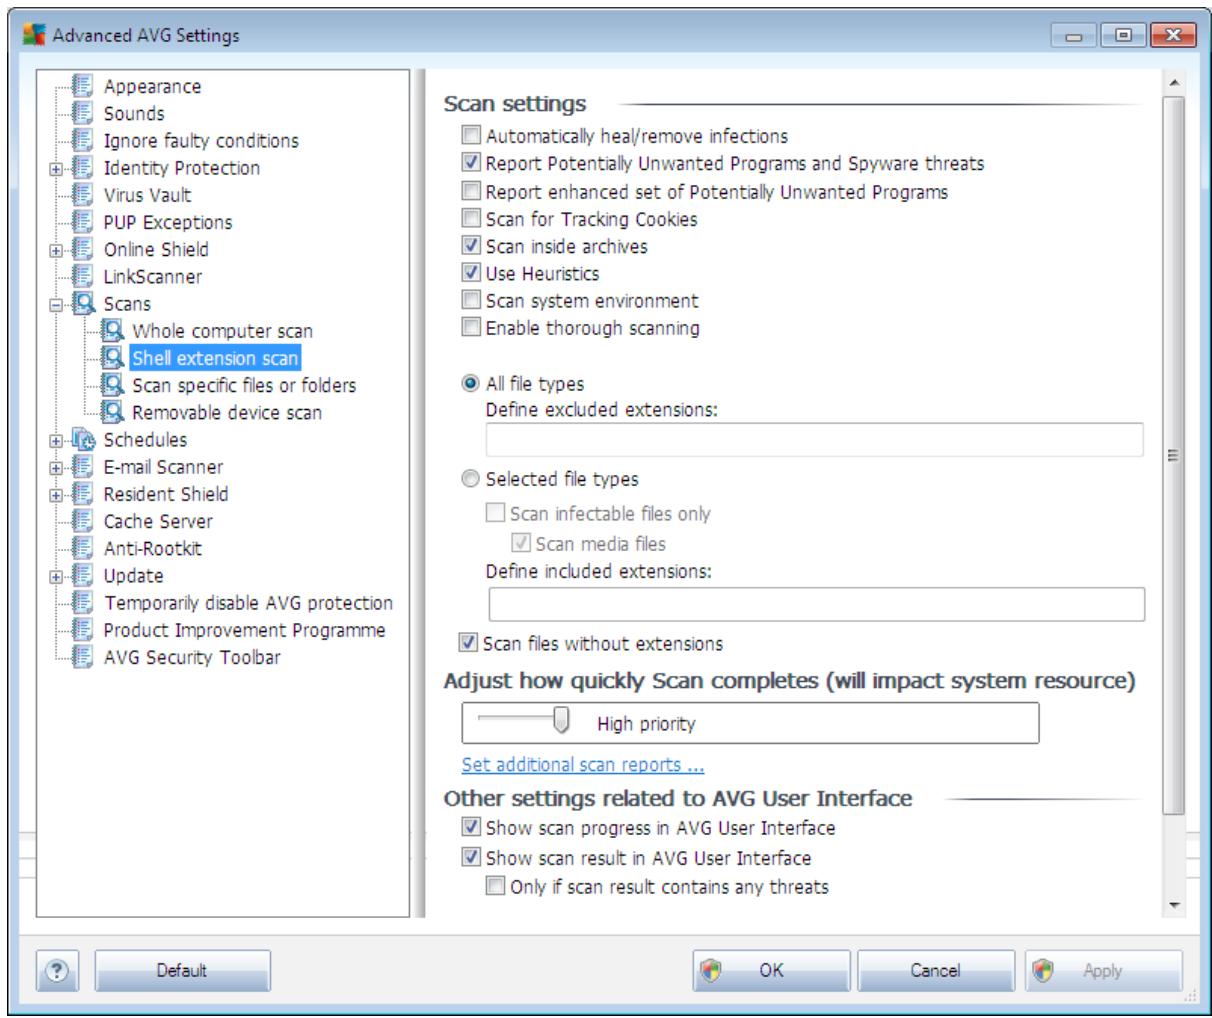Open Set additional scan reports link
Viewport: 1212px width, 1018px height.
coord(582,765)
